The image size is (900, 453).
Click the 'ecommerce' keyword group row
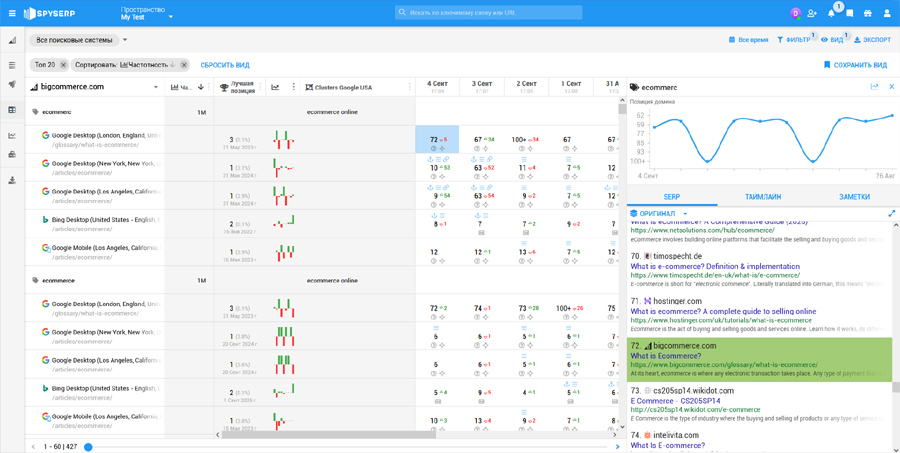pos(95,281)
